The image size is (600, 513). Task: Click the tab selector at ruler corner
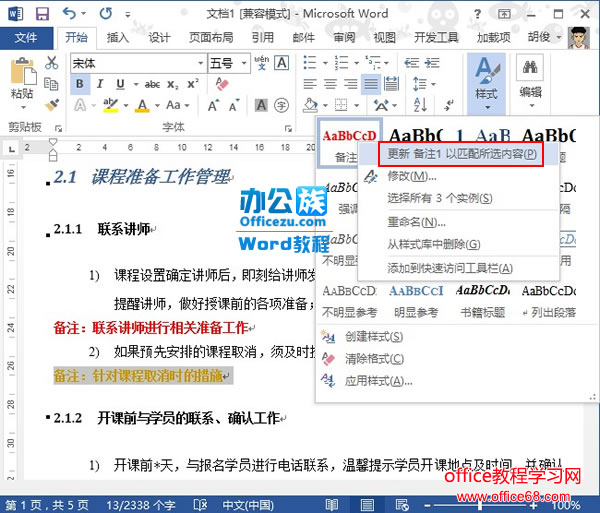point(11,148)
